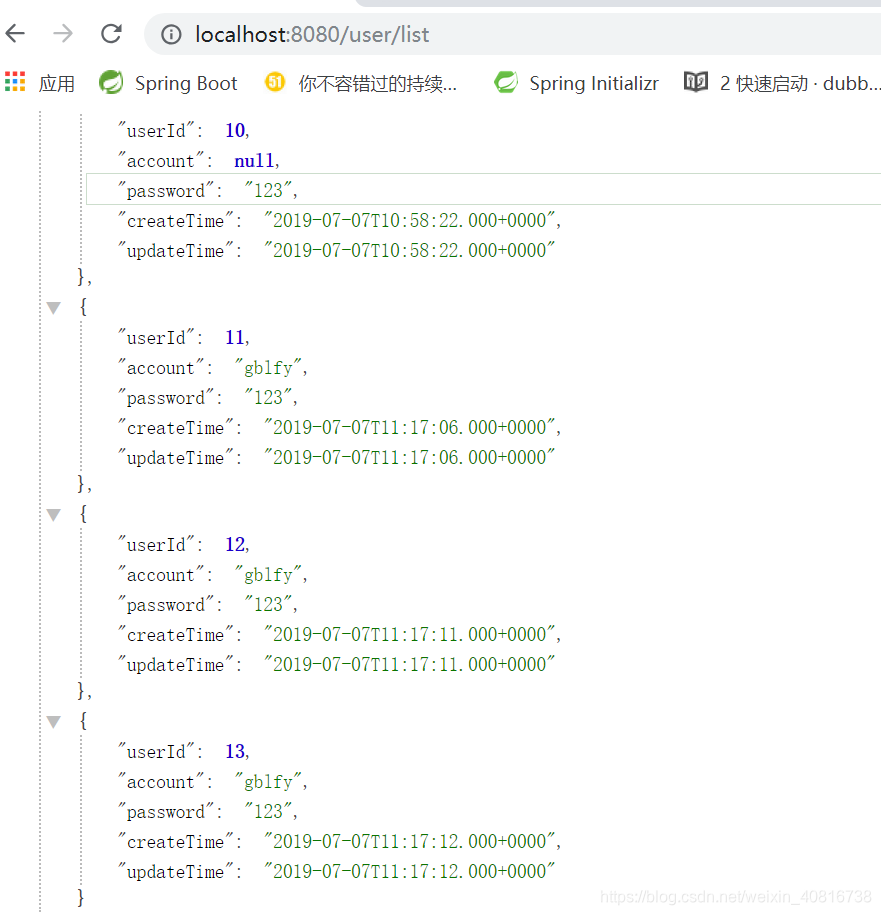Select the userId value 10
This screenshot has width=881, height=915.
235,130
